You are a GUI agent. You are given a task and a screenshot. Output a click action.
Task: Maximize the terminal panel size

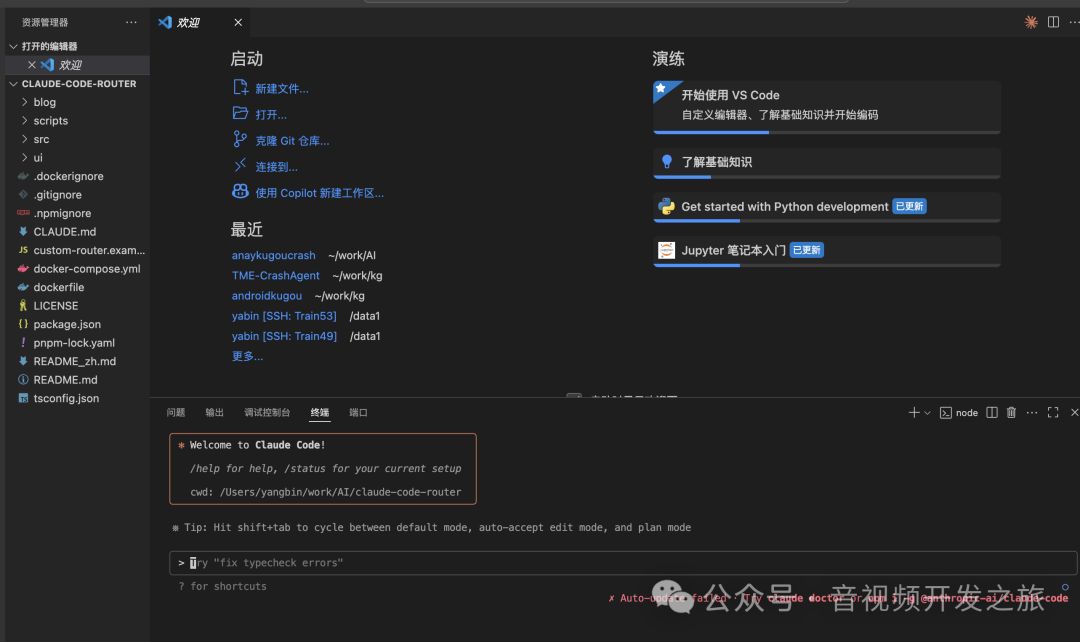point(1053,412)
